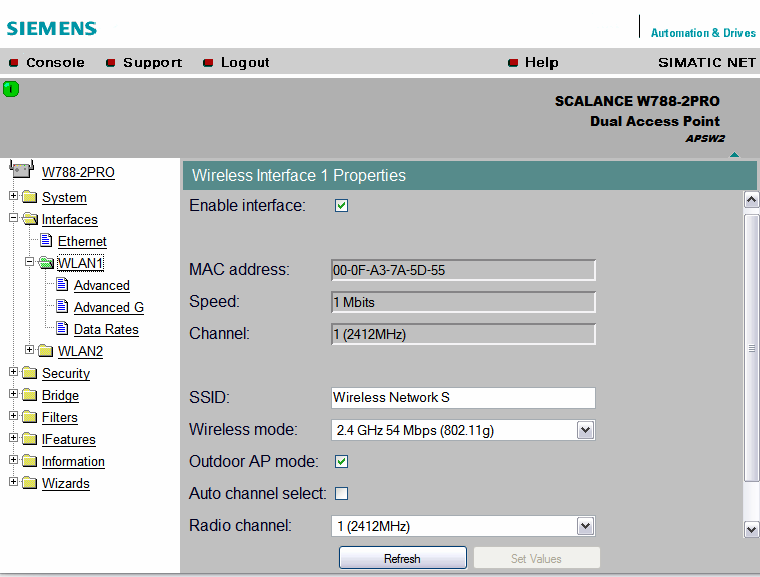
Task: Open the Data Rates link
Action: coord(106,330)
